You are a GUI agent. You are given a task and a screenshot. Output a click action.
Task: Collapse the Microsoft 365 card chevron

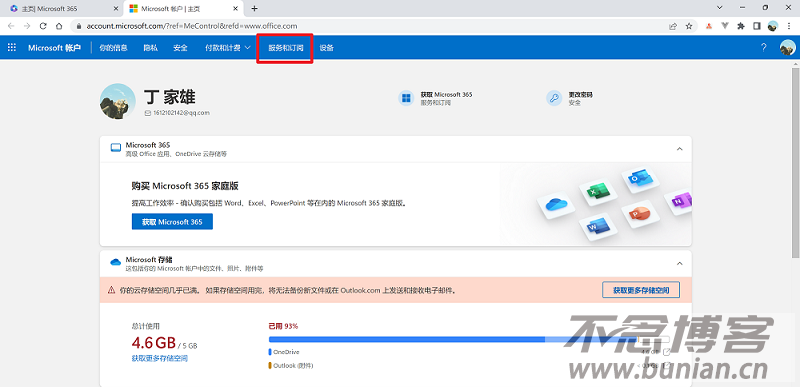click(x=679, y=149)
